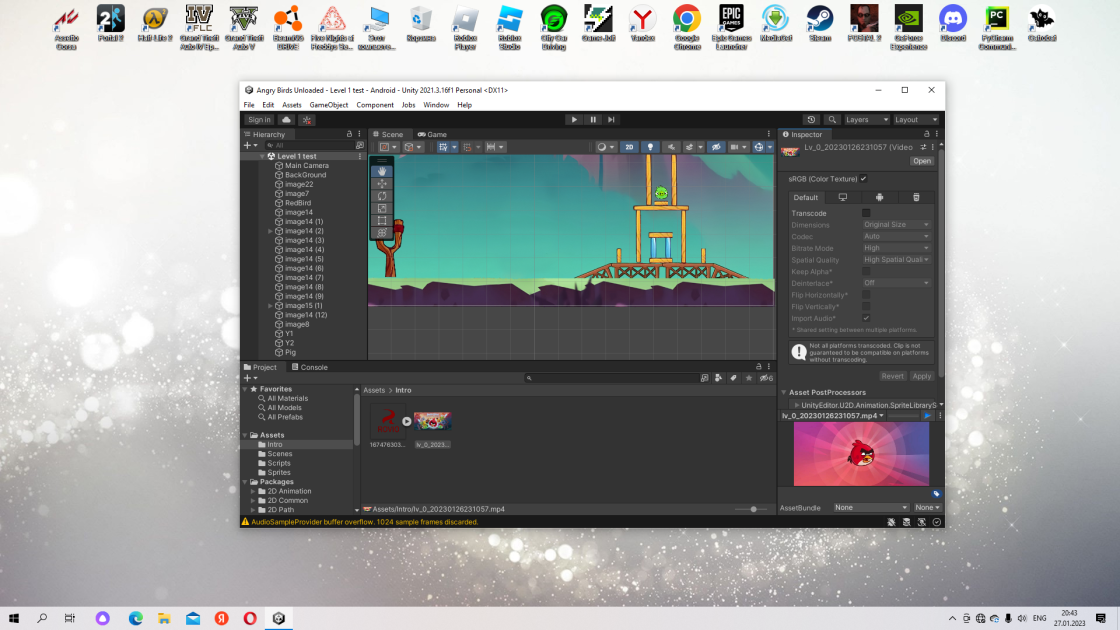The image size is (1120, 630).
Task: Switch to the Console tab
Action: (309, 367)
